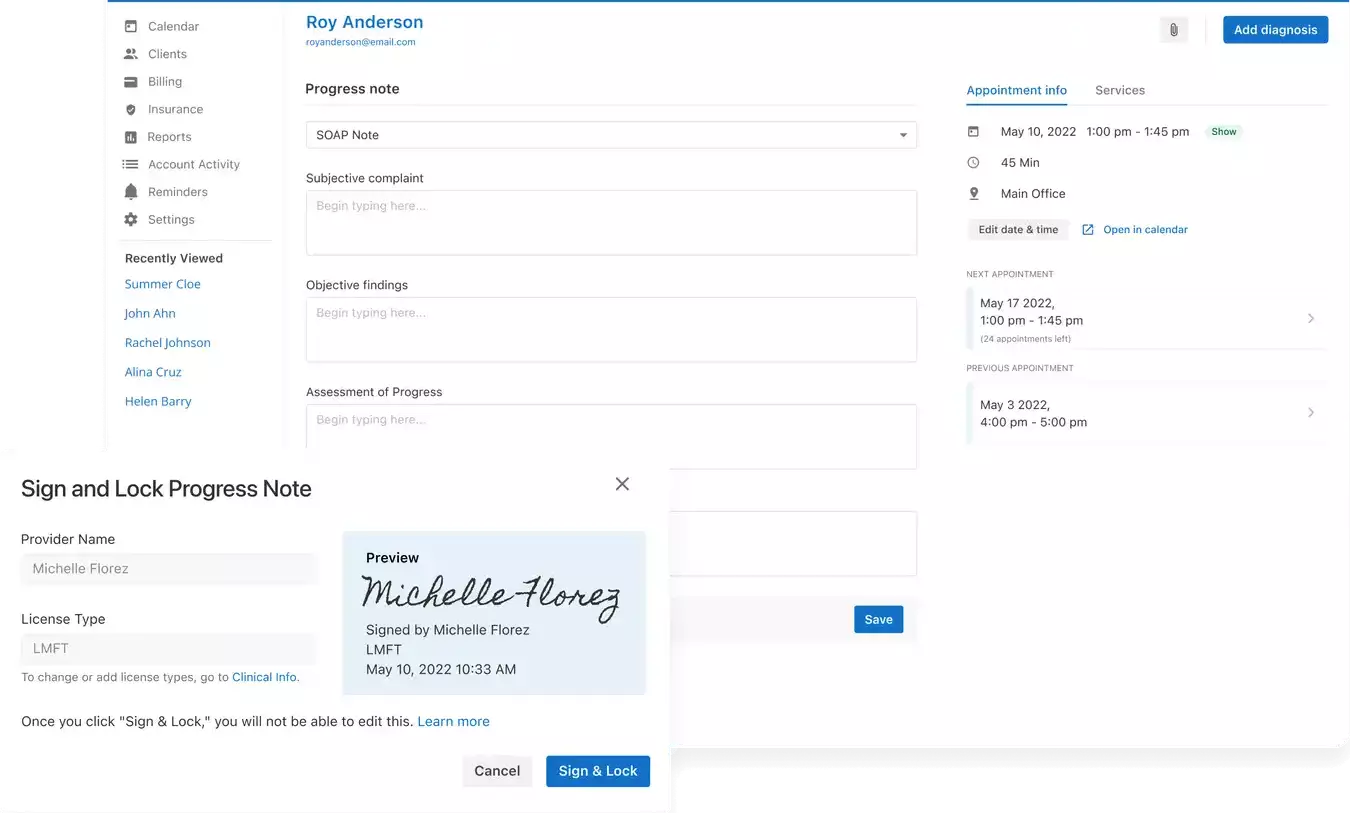Select the Insurance shield icon
The height and width of the screenshot is (813, 1350).
131,110
